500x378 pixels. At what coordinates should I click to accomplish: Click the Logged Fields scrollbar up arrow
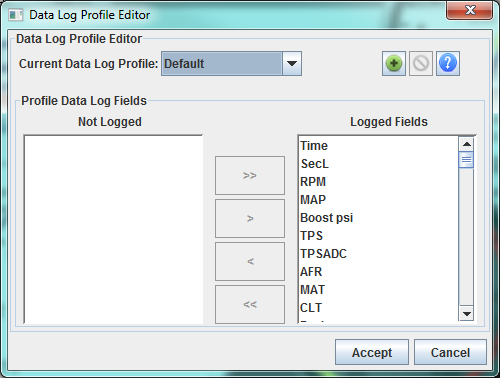[x=466, y=144]
